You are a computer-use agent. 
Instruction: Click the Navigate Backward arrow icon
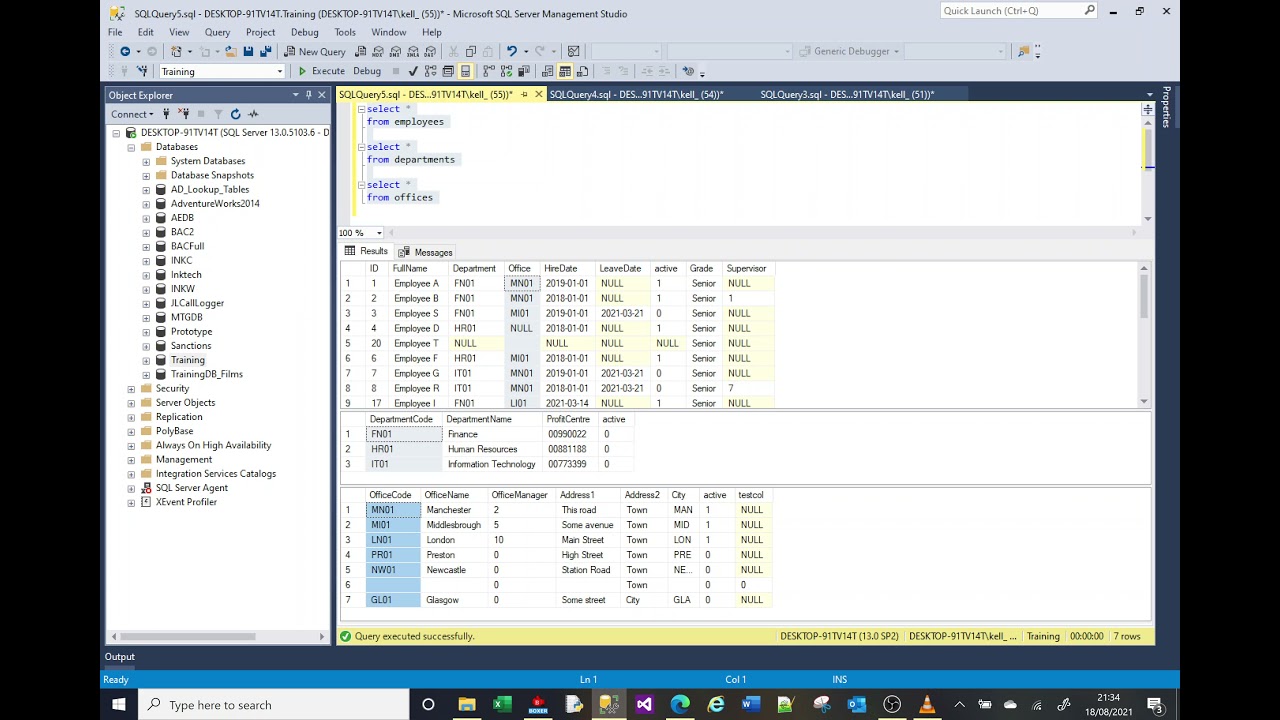point(125,51)
